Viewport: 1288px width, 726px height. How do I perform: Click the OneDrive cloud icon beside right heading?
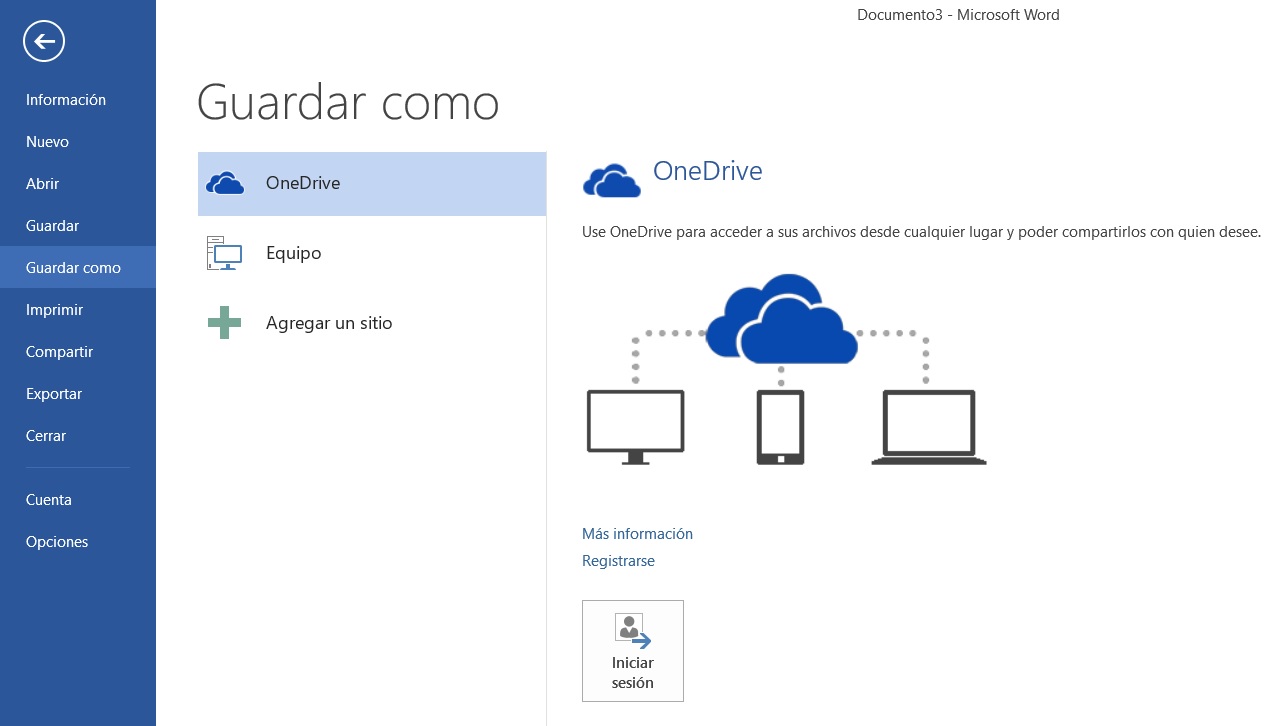tap(611, 181)
